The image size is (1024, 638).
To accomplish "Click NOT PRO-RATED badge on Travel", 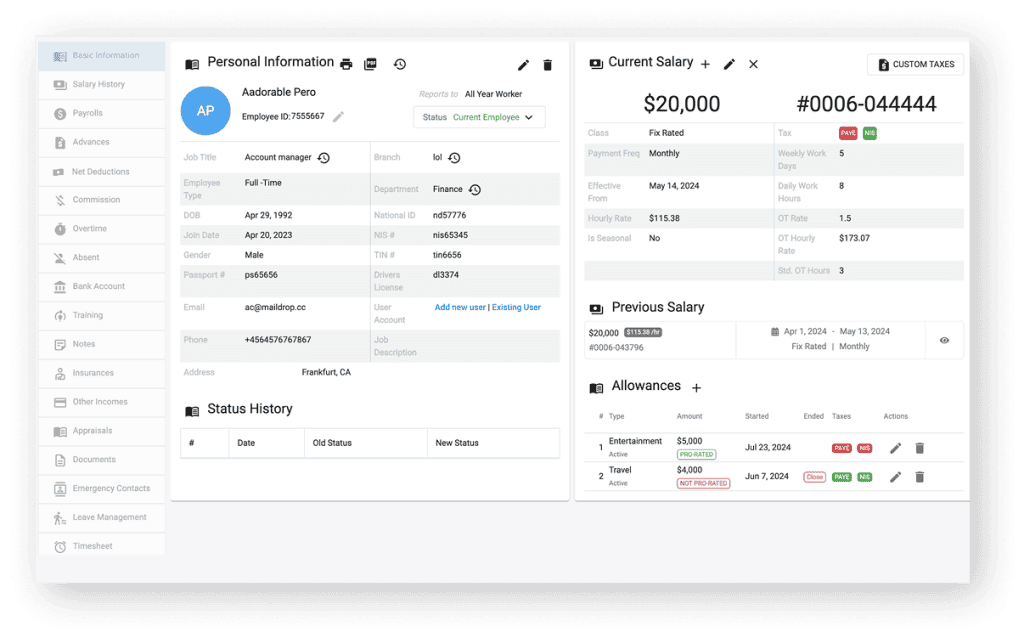I will (703, 483).
